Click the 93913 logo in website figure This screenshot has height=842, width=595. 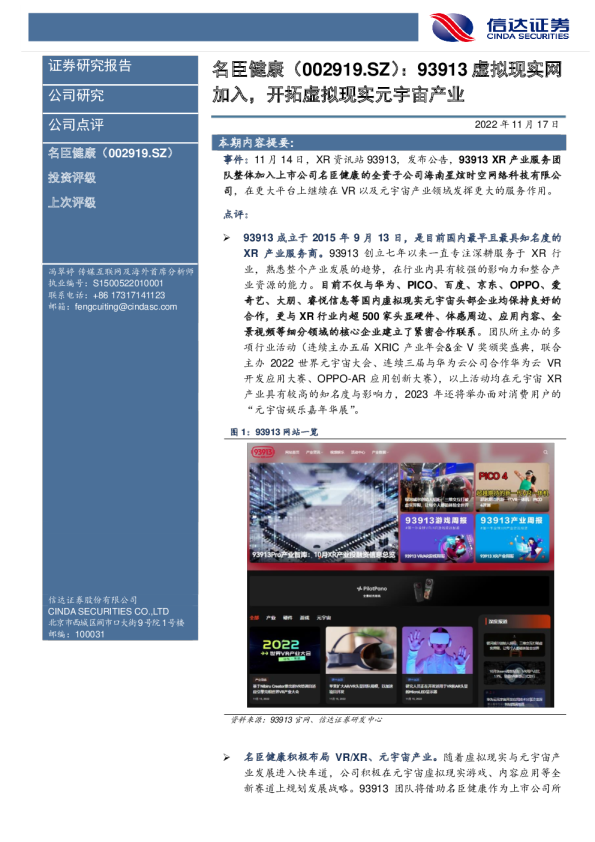click(263, 452)
